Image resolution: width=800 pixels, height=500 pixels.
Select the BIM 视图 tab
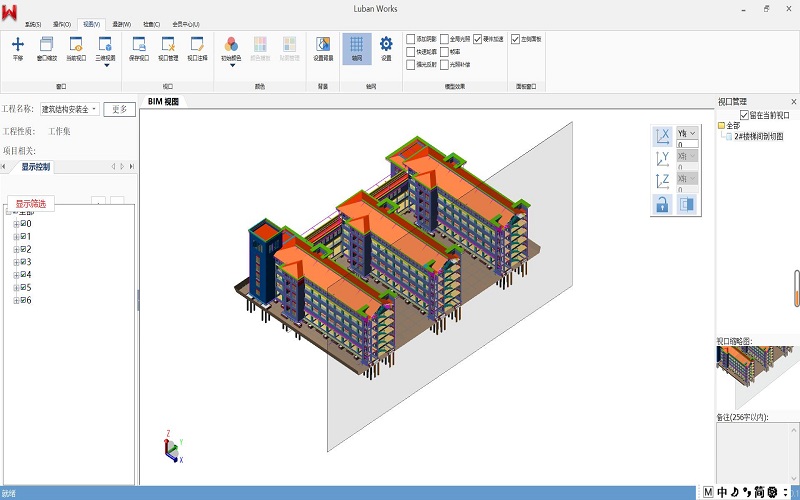[163, 102]
